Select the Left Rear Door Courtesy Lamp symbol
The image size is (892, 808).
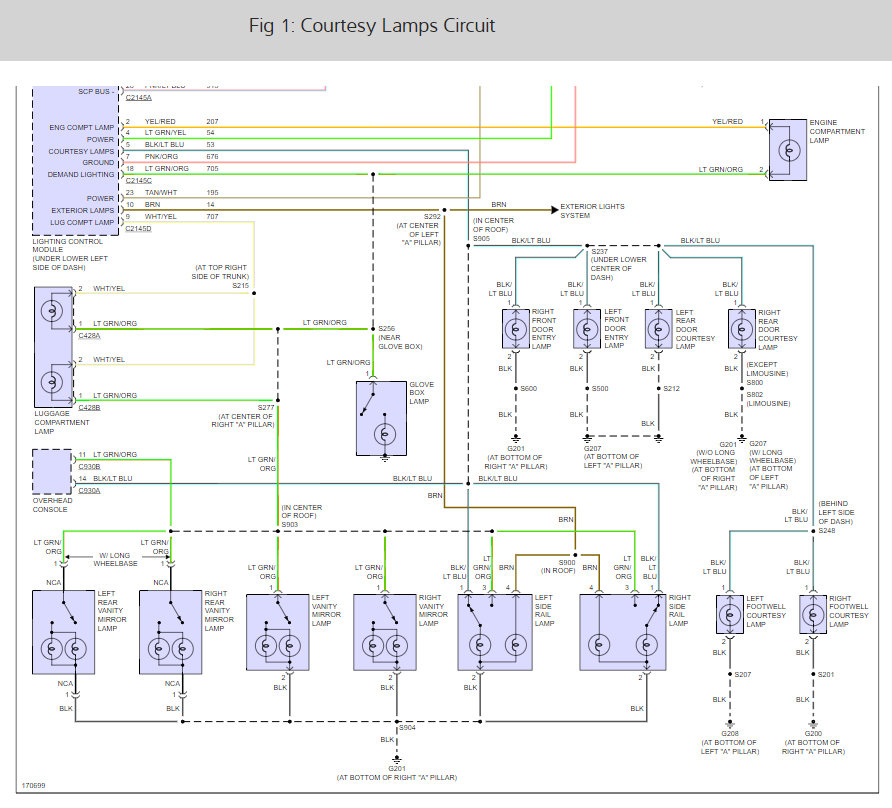click(659, 329)
